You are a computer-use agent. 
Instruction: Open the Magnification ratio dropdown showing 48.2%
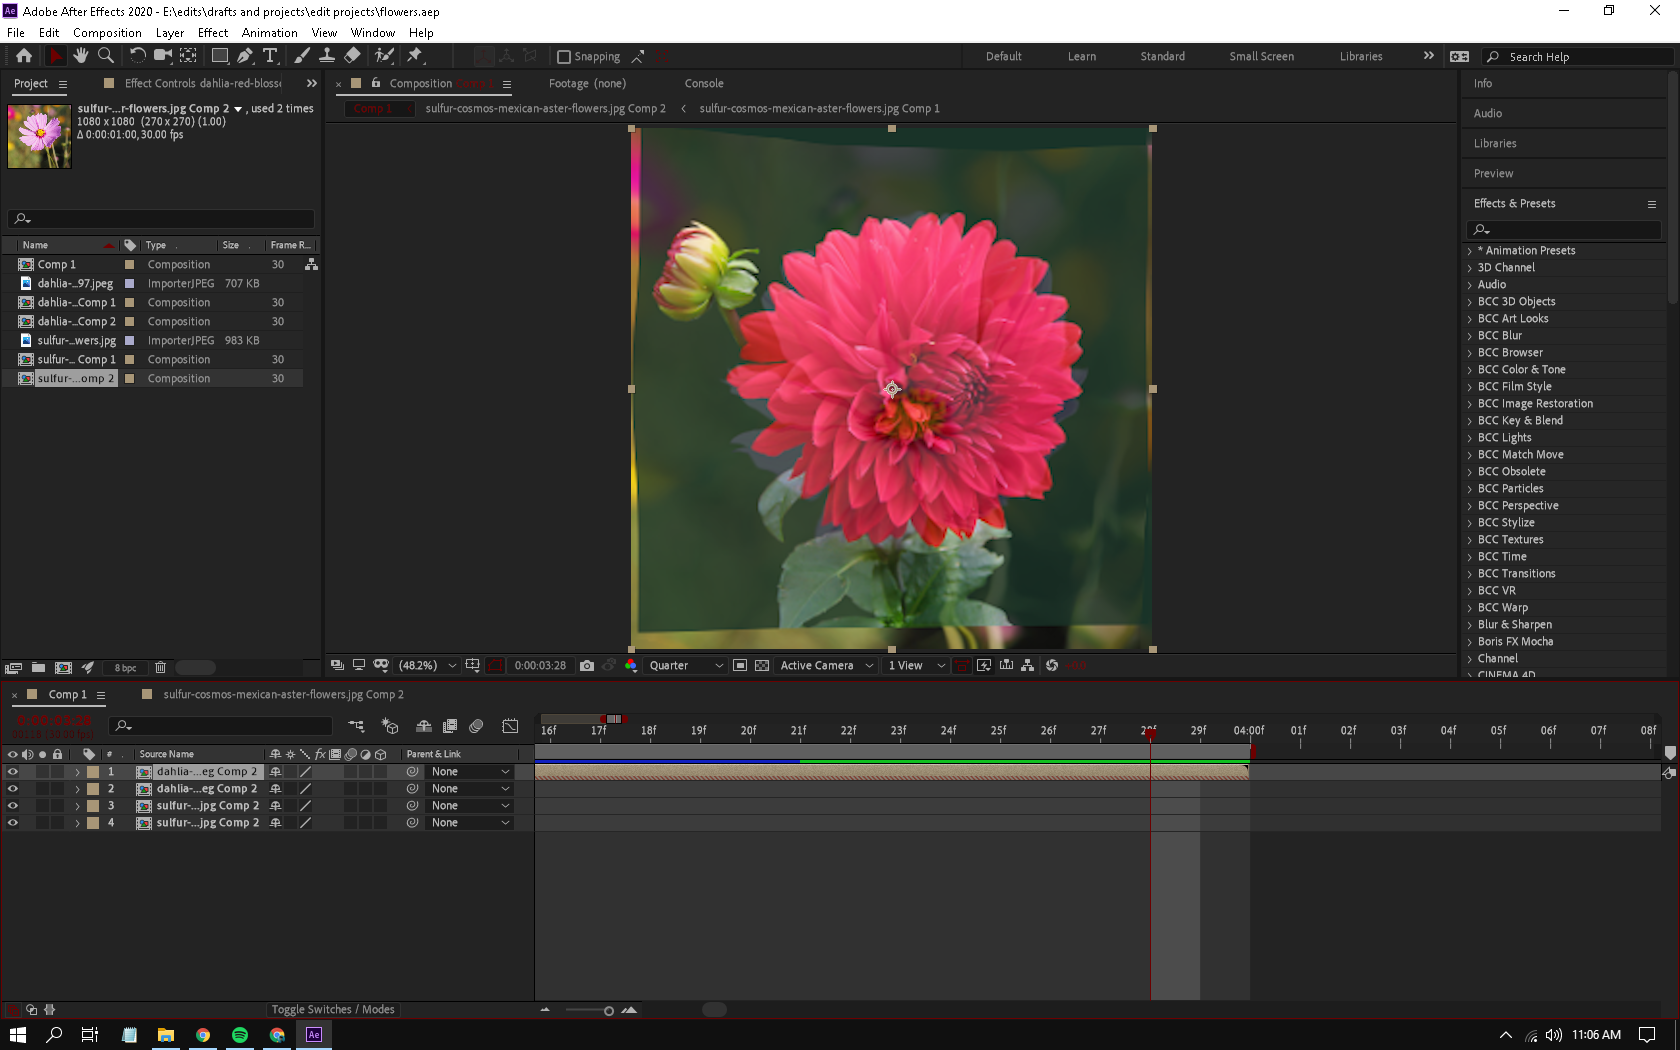[x=427, y=665]
